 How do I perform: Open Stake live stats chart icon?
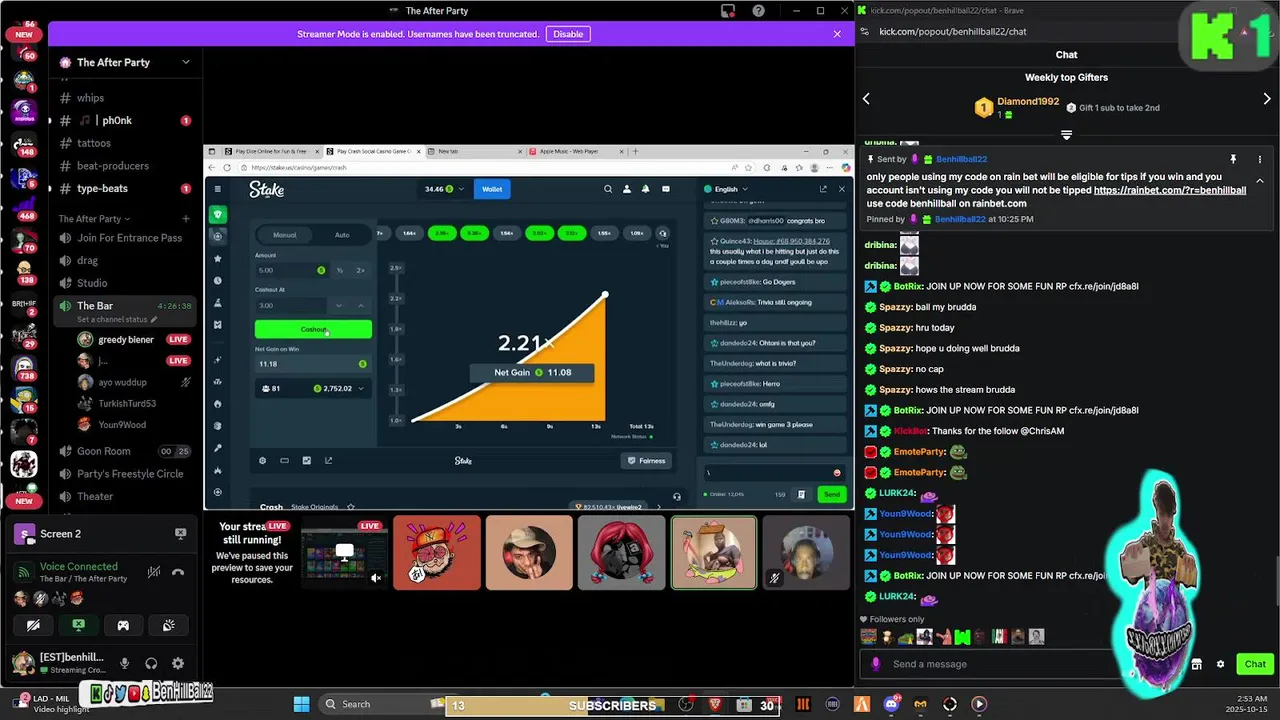click(307, 461)
